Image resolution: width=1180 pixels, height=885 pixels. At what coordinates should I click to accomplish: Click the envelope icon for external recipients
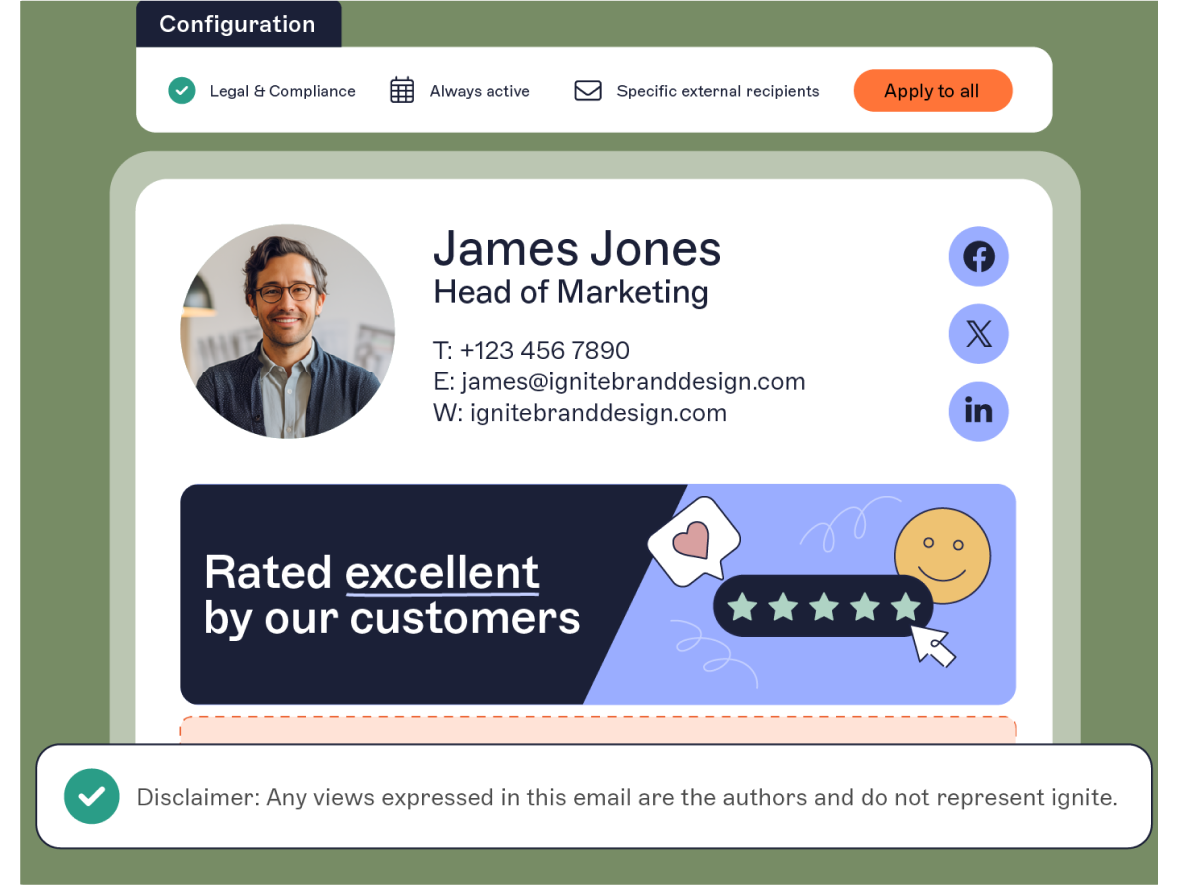pos(588,90)
